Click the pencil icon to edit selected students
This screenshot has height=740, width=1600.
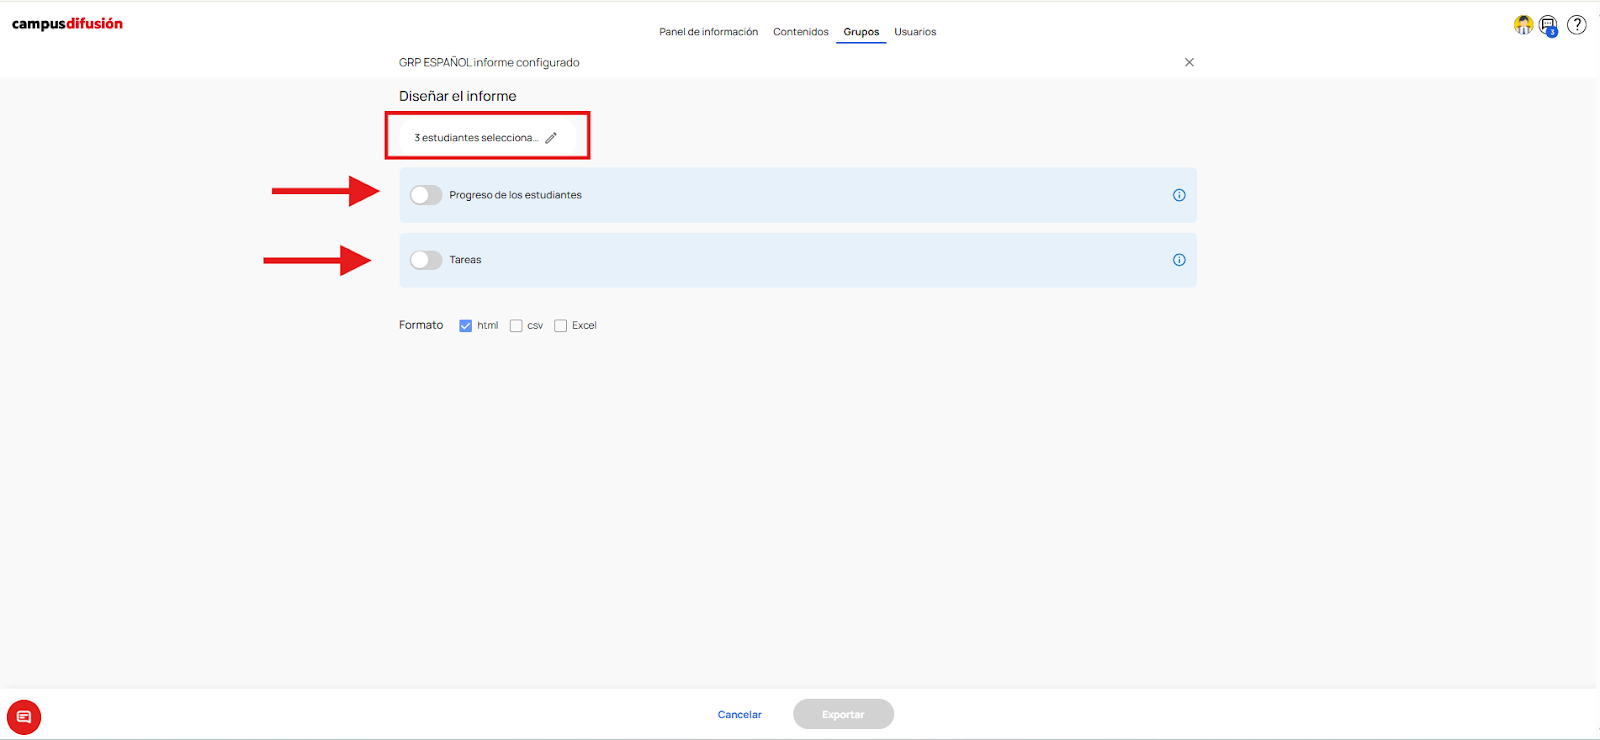551,138
